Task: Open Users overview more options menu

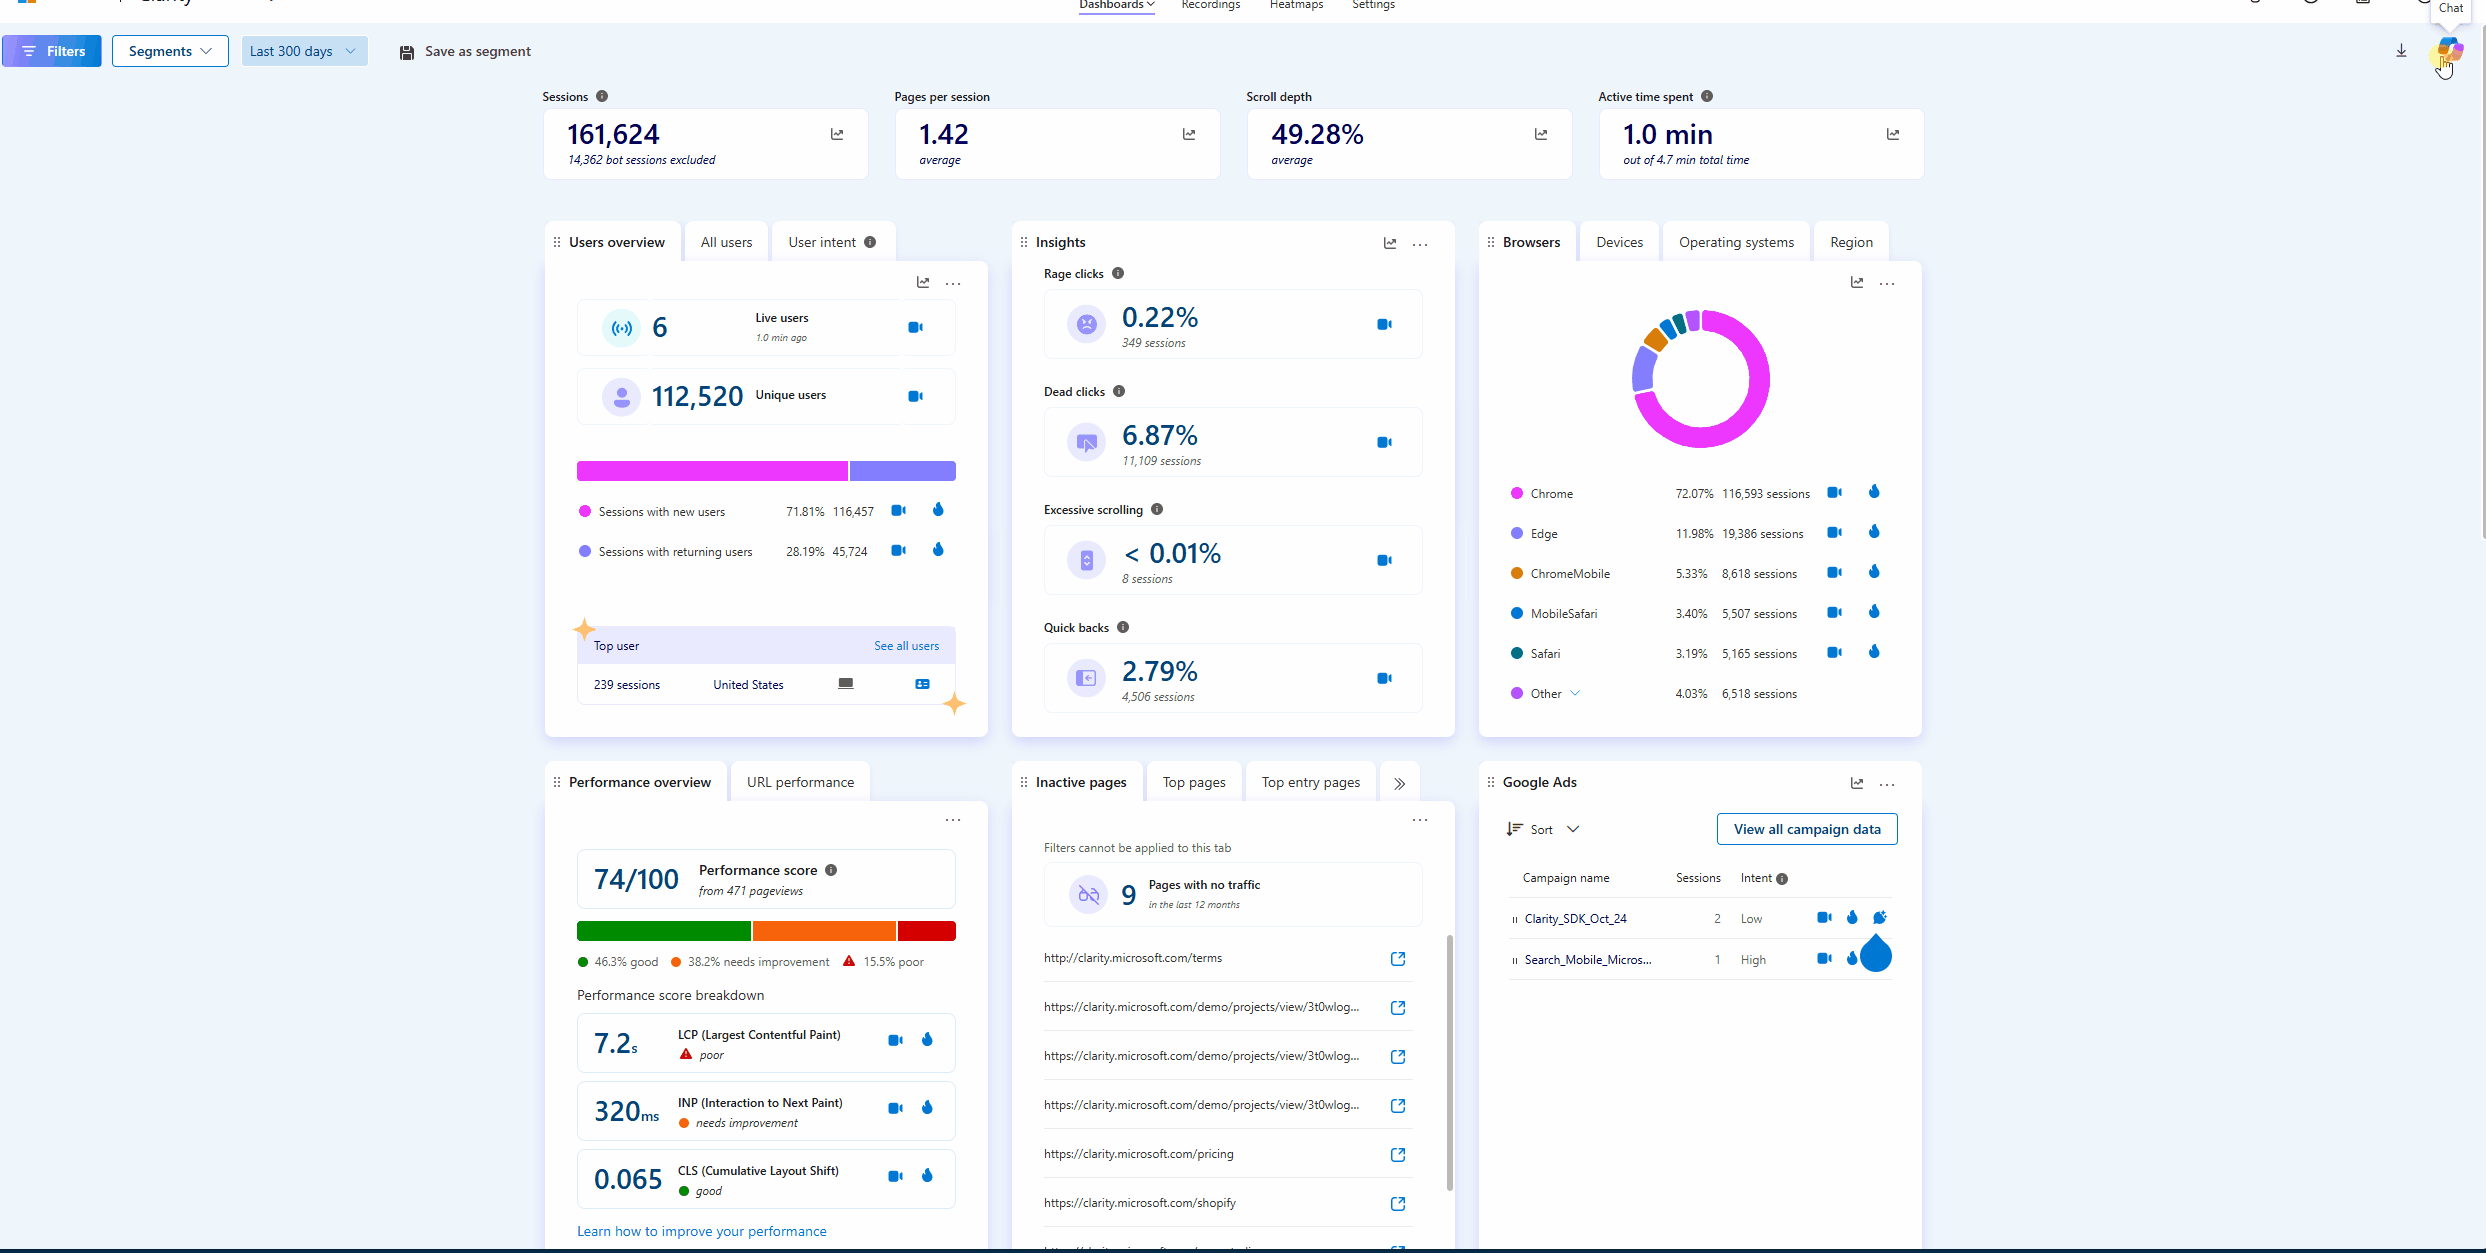Action: (x=953, y=283)
